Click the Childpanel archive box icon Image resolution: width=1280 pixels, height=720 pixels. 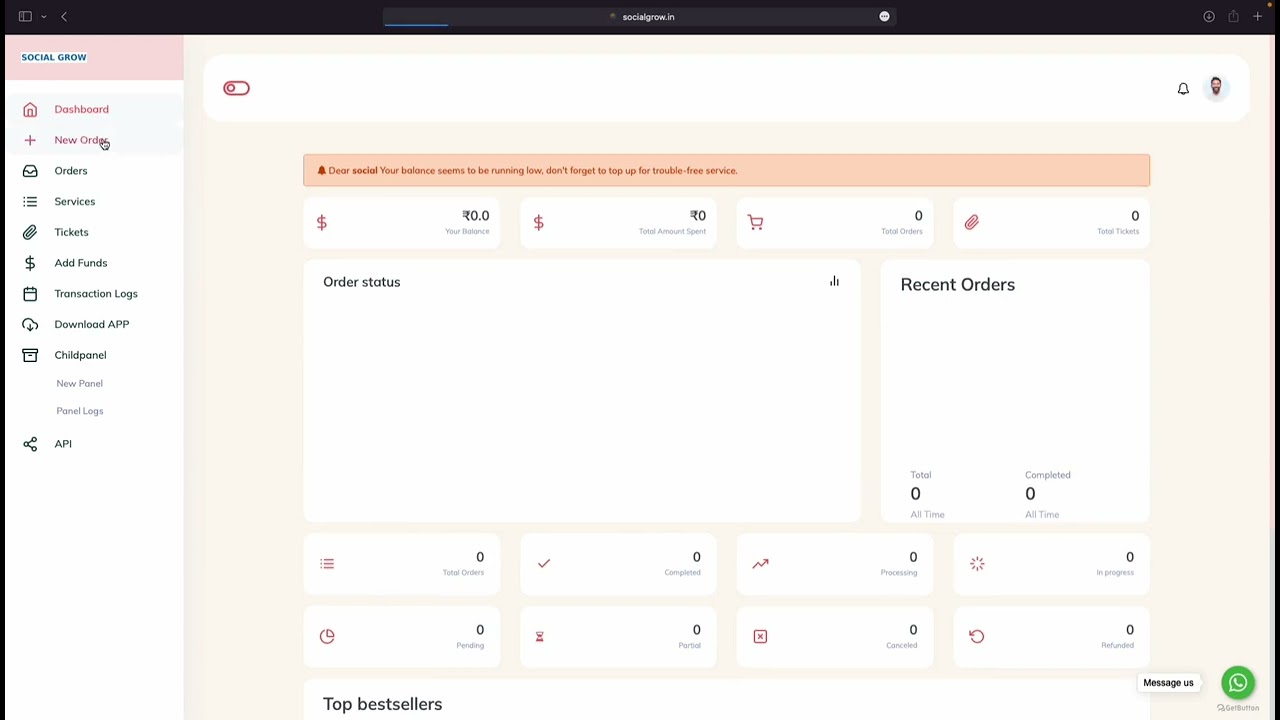point(30,355)
